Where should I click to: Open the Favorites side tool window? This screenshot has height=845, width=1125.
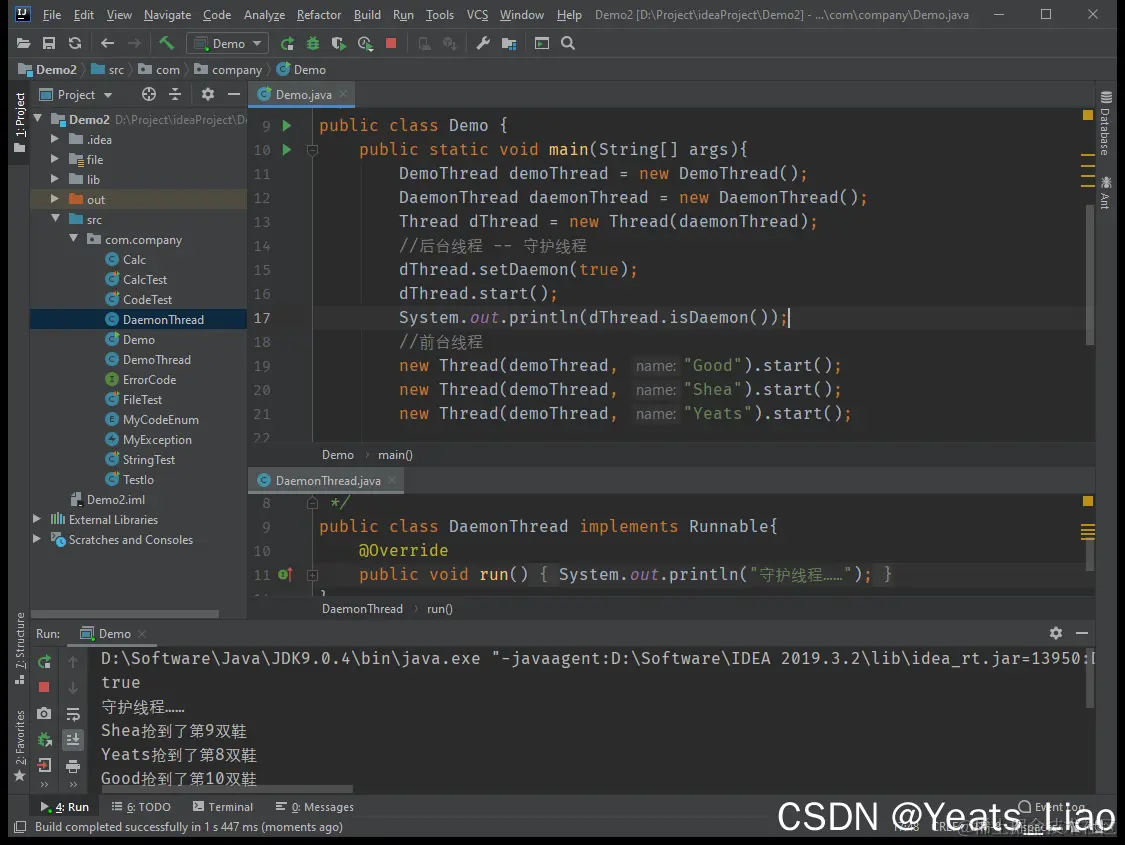(x=20, y=745)
